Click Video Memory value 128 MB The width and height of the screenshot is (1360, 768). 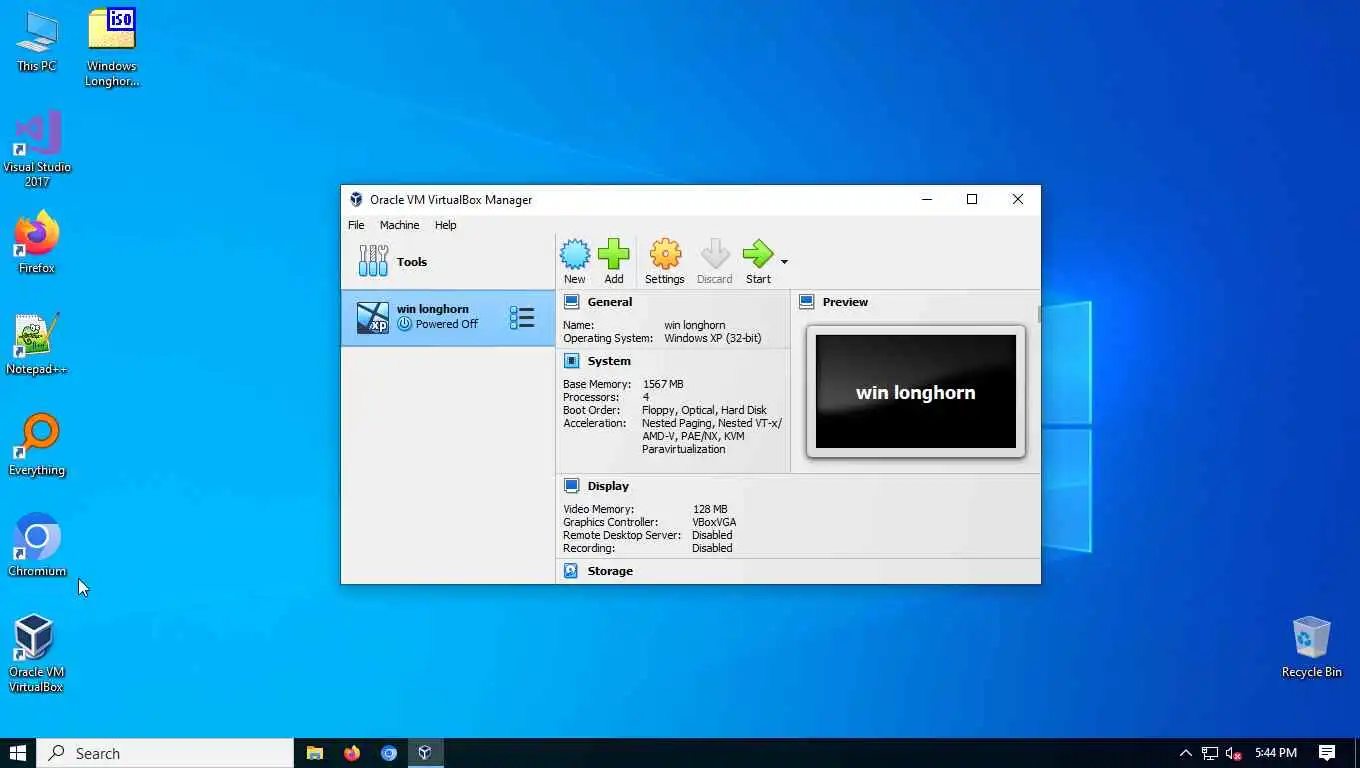710,509
